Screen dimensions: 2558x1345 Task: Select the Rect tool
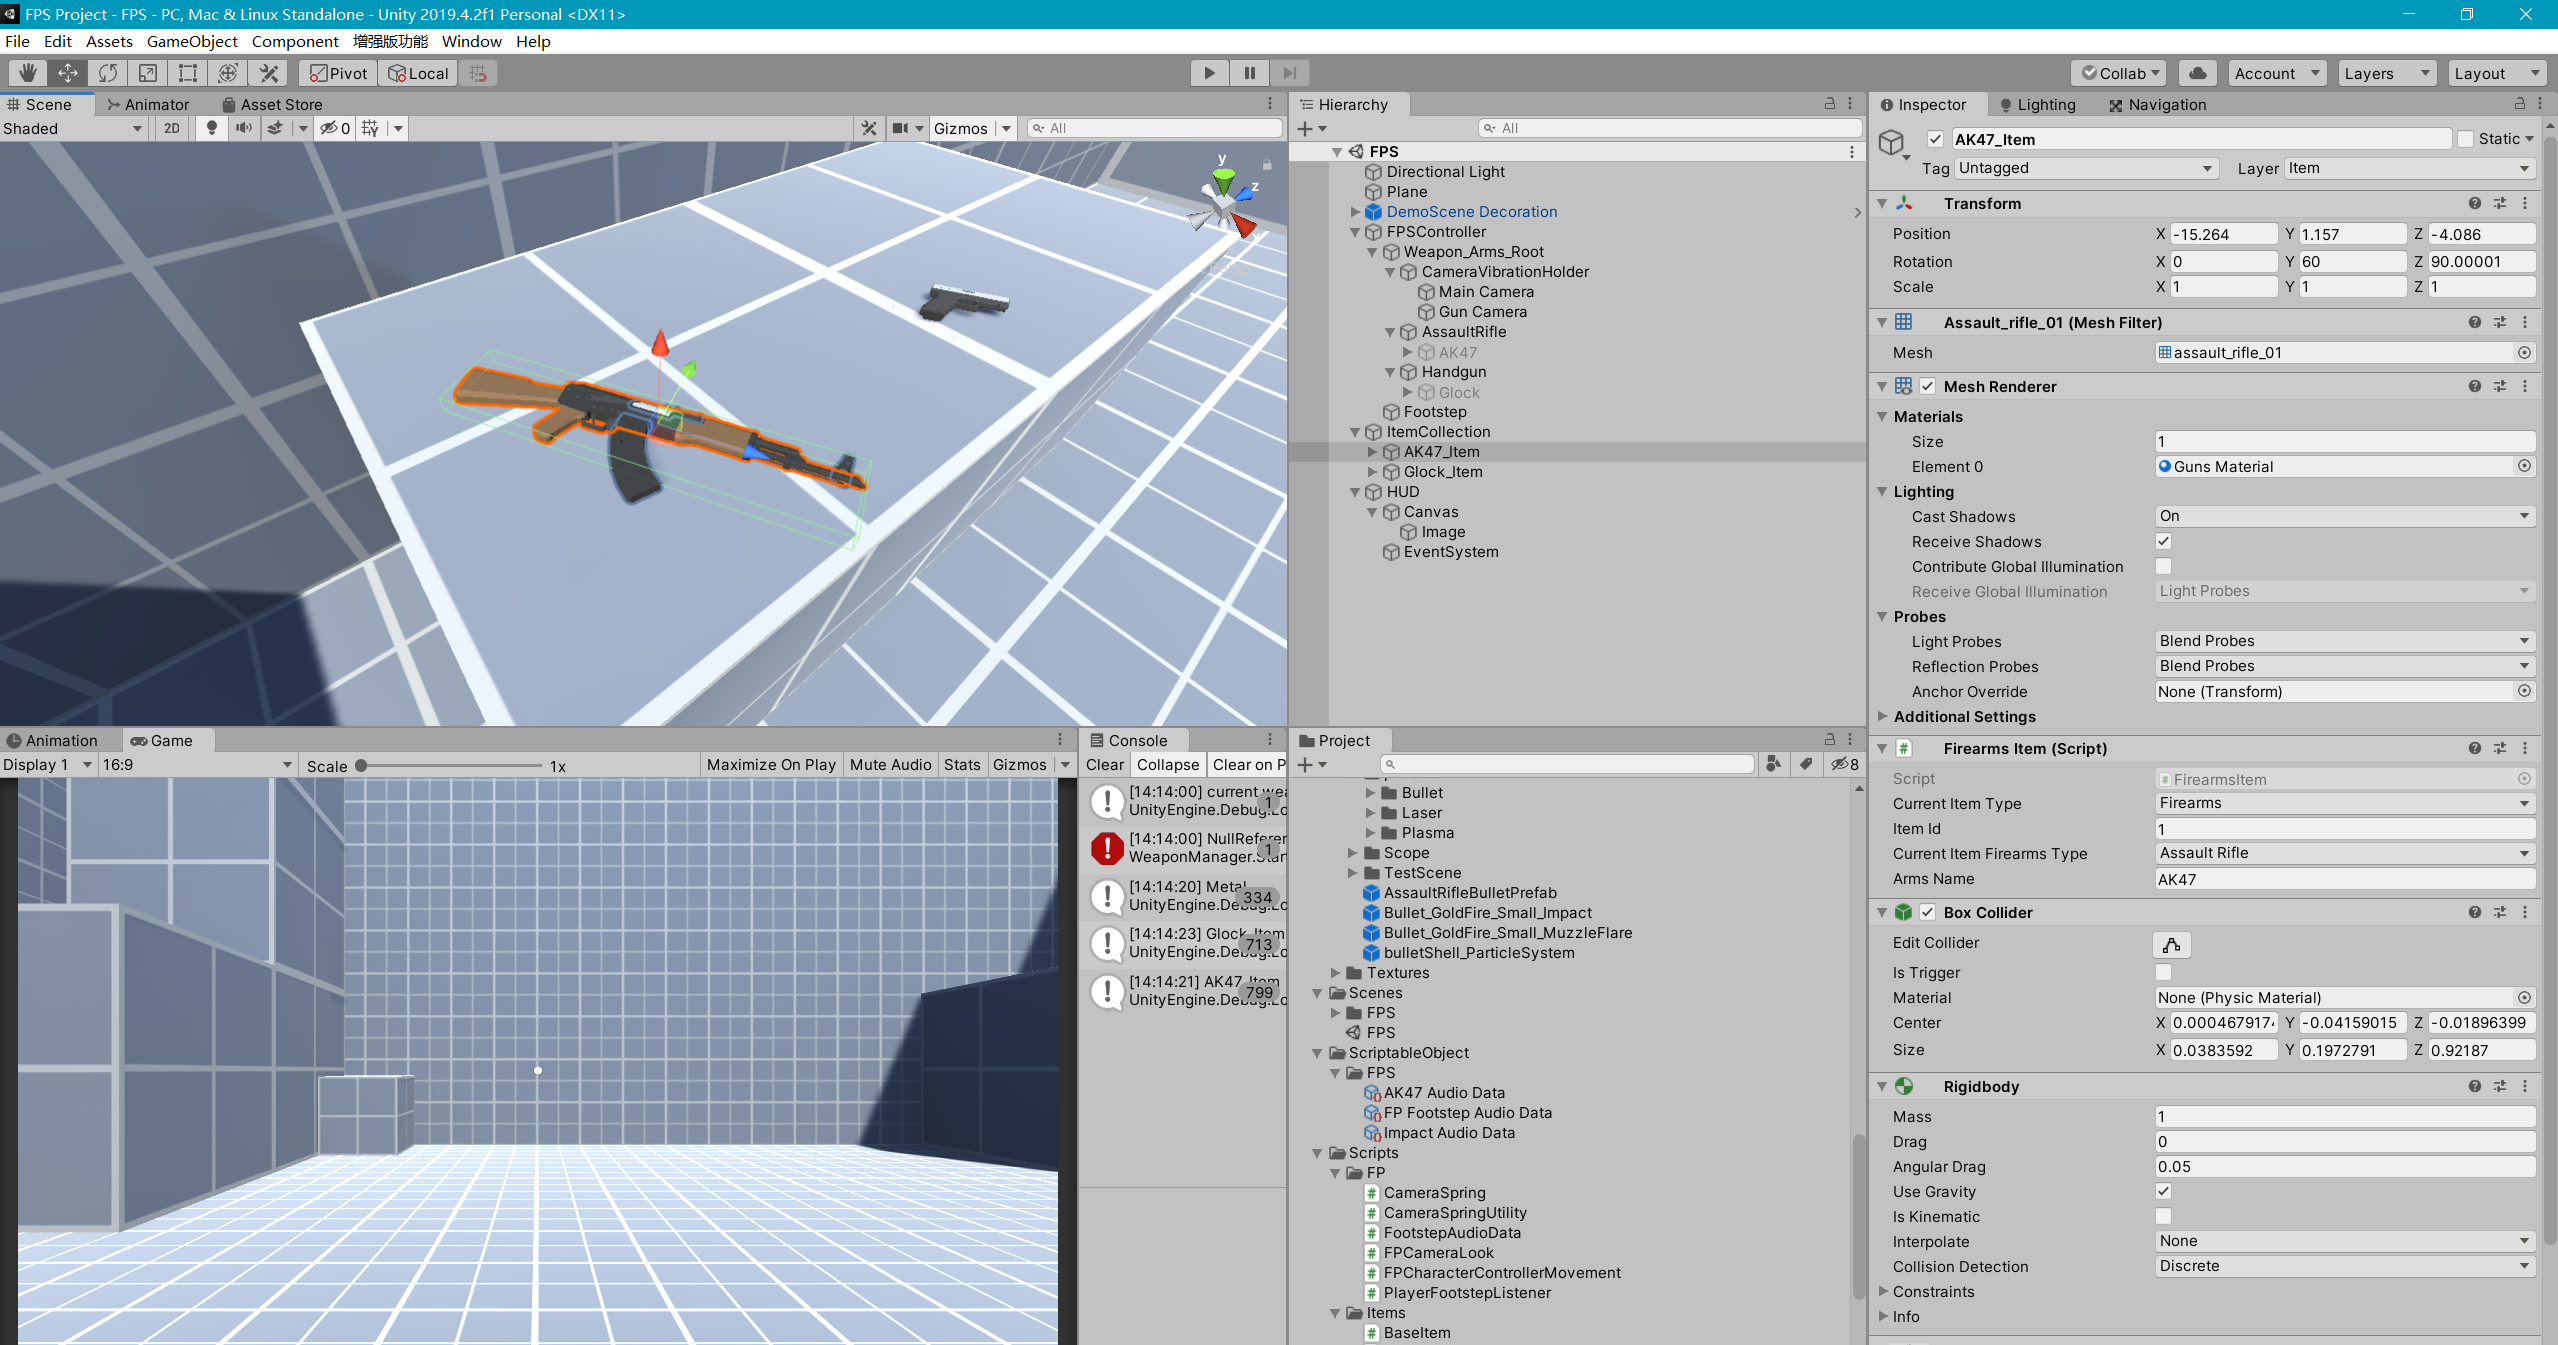click(188, 73)
